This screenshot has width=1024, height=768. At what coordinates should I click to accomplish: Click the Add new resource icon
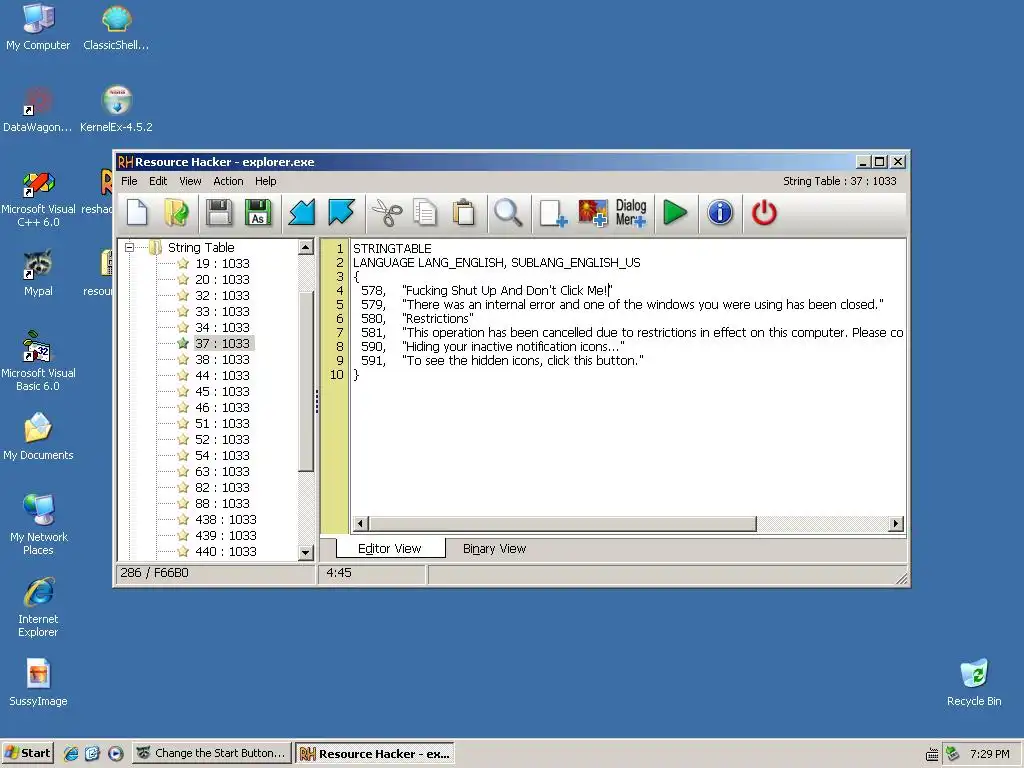tap(552, 213)
